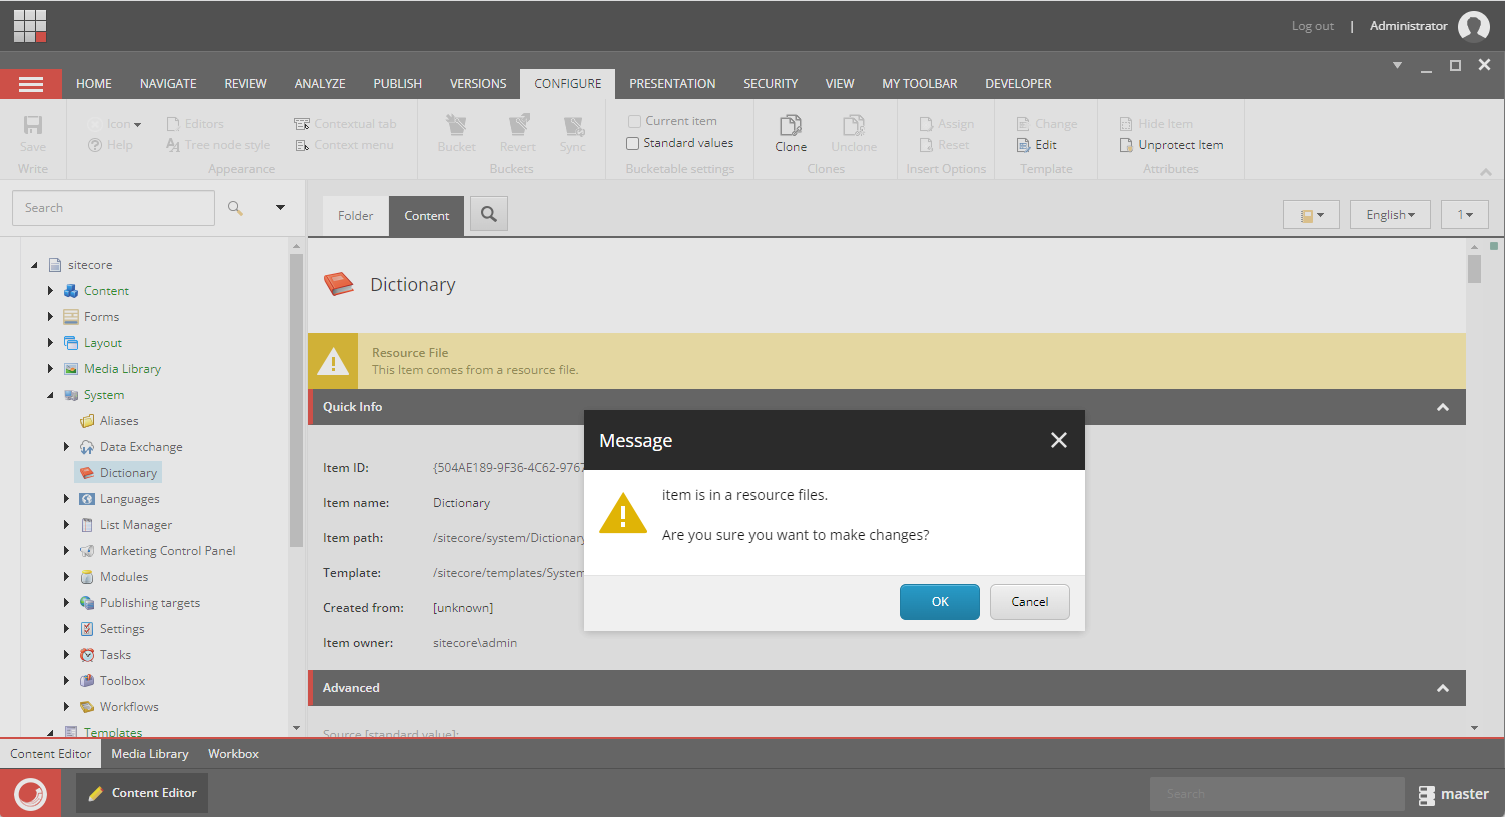
Task: Click the Hide Item icon
Action: pyautogui.click(x=1126, y=124)
